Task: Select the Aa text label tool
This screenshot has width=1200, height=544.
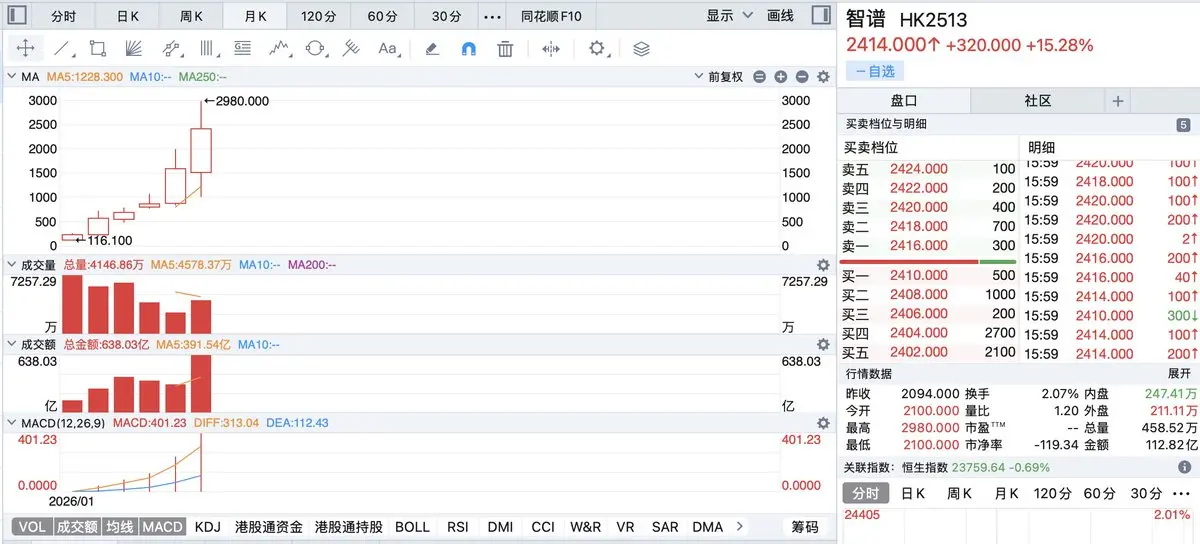Action: (x=388, y=48)
